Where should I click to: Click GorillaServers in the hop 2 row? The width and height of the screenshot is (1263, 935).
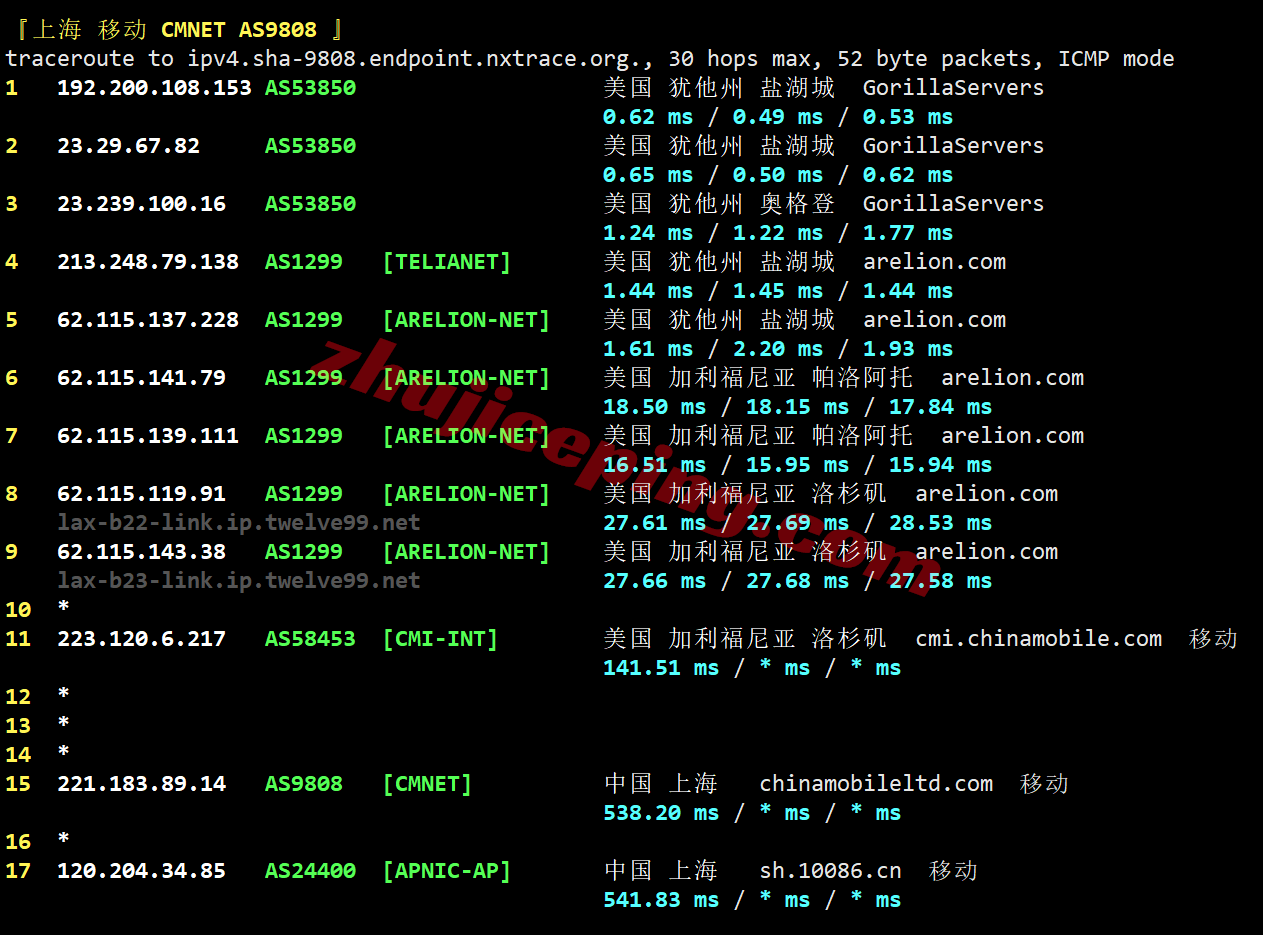point(954,146)
